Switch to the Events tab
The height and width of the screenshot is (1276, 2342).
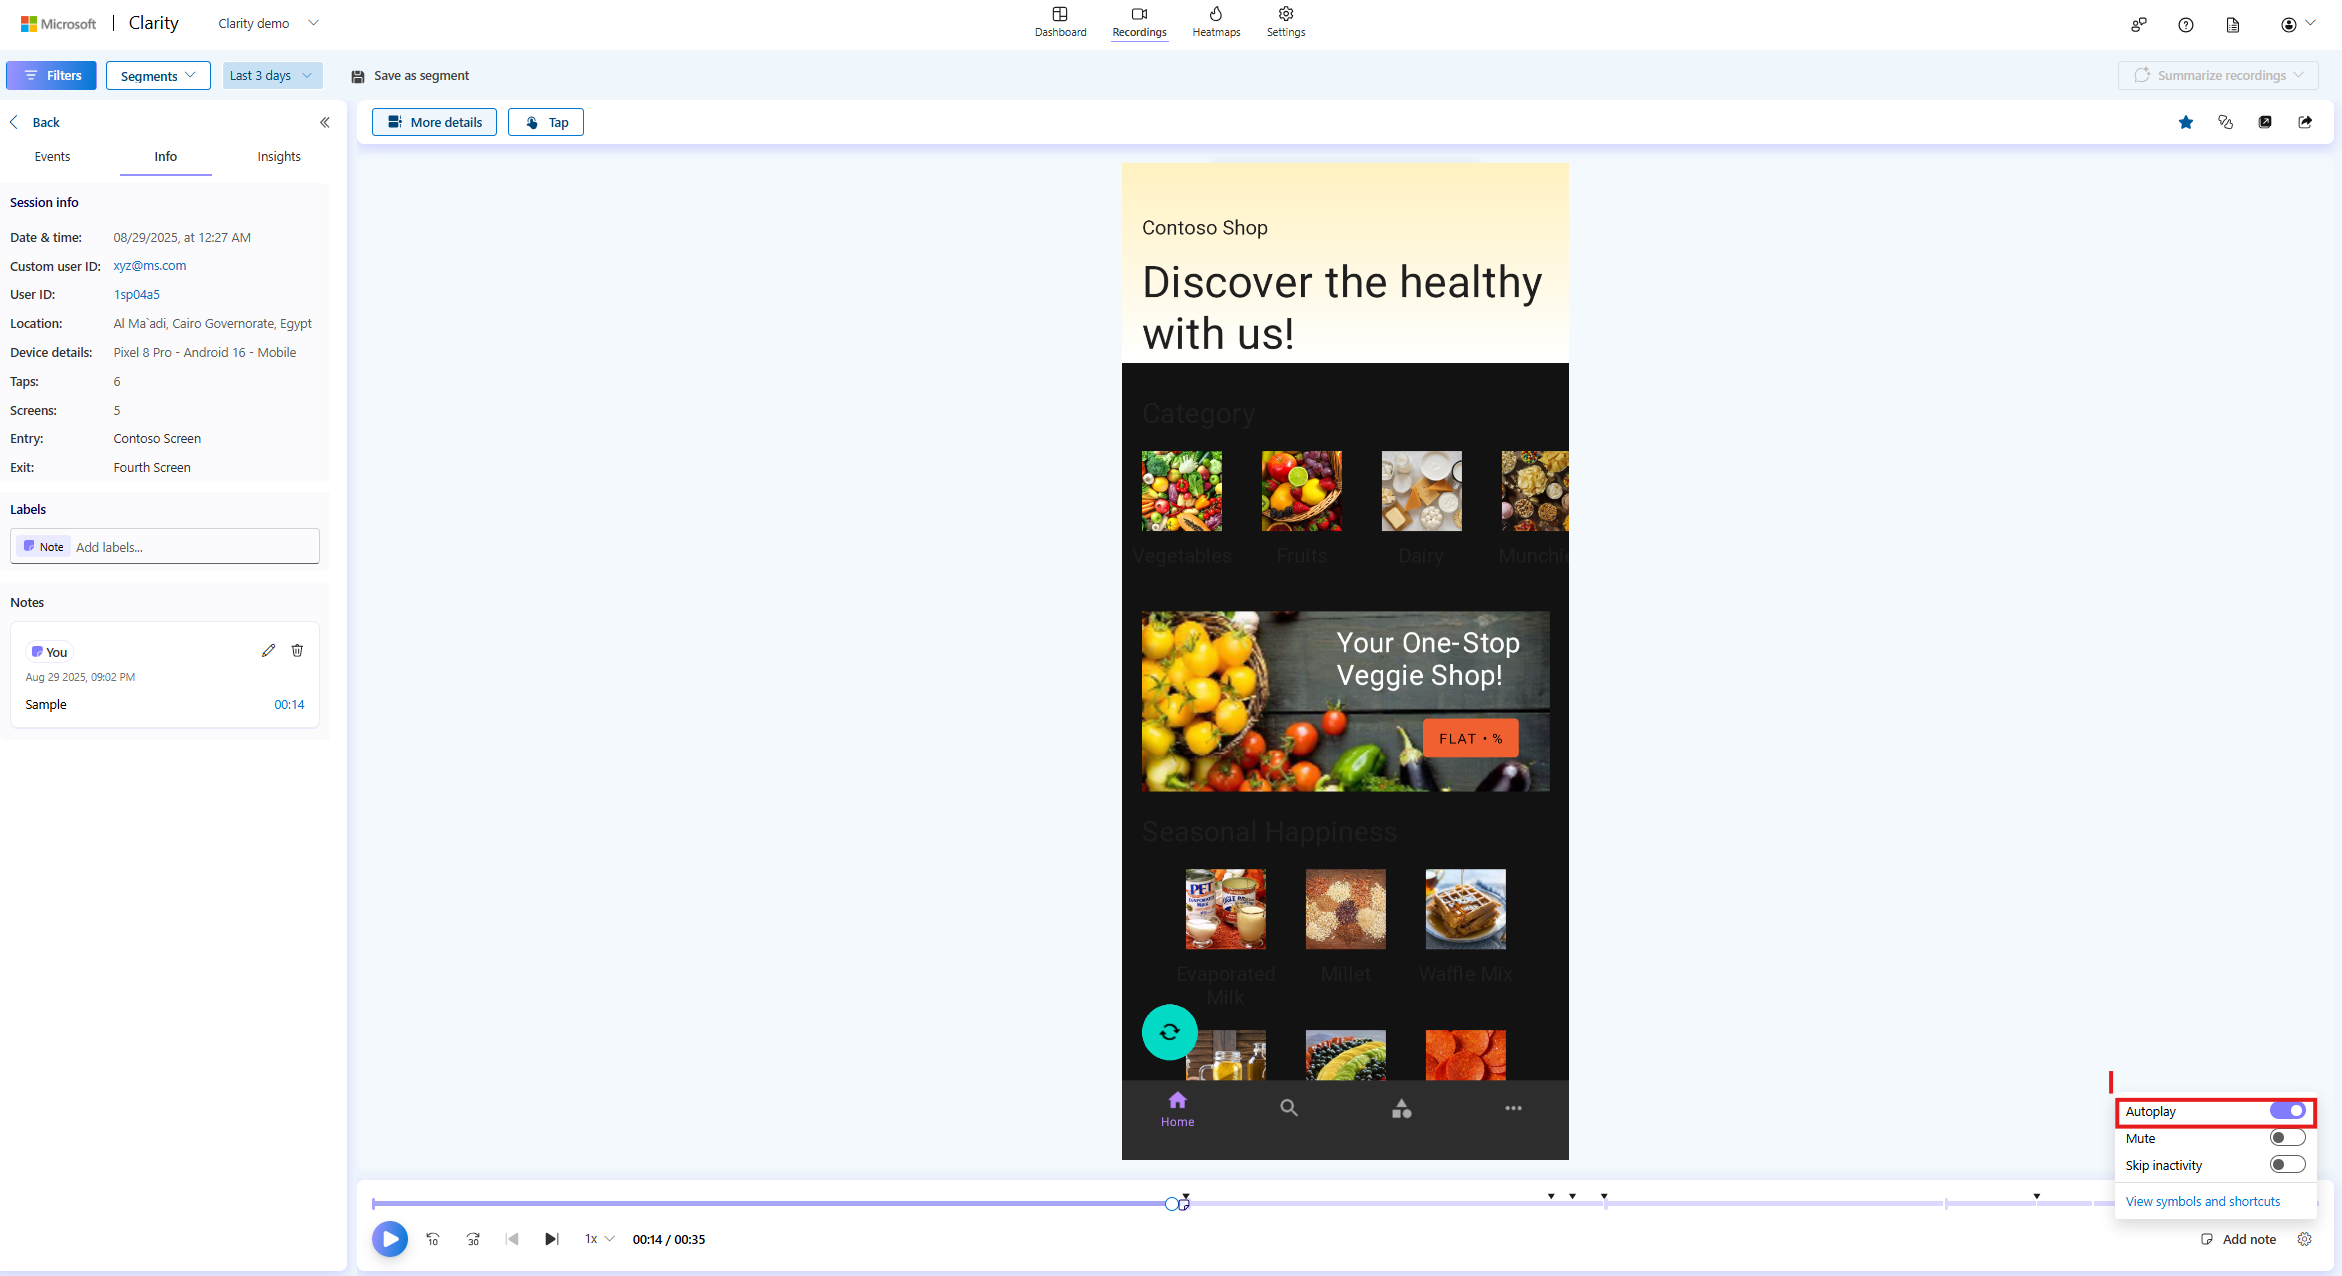click(52, 156)
